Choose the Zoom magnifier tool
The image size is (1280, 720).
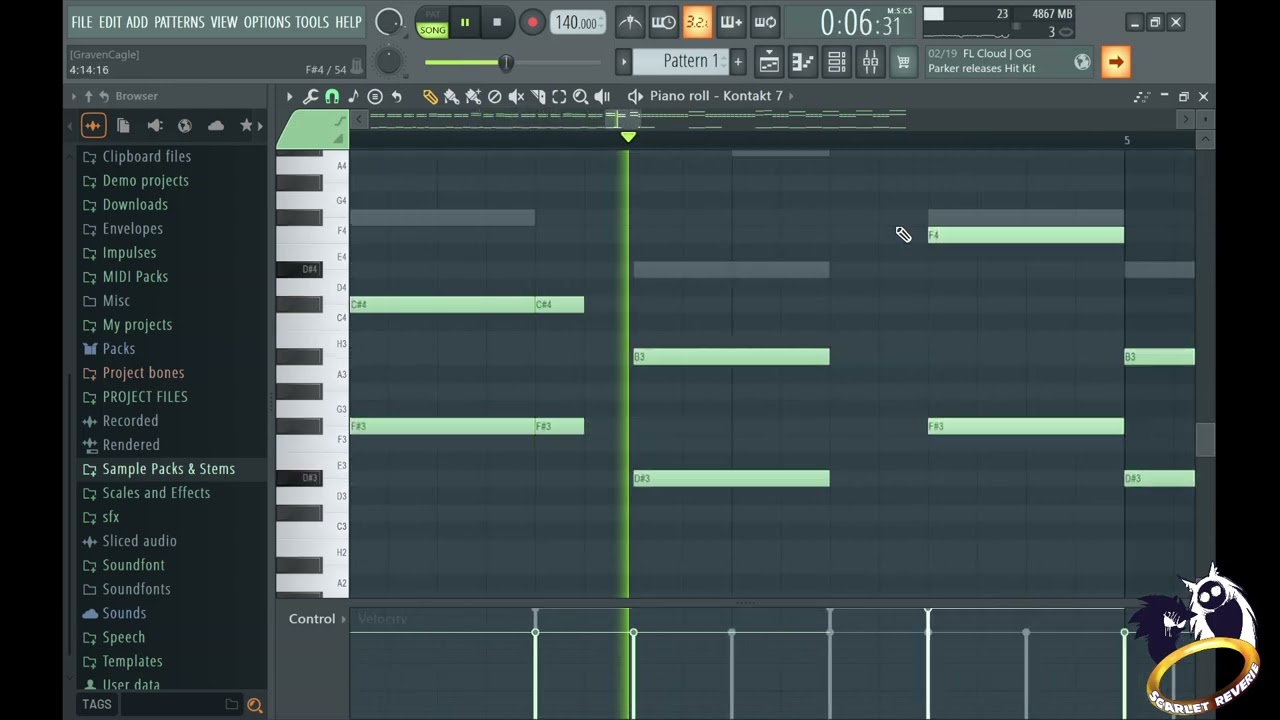tap(580, 96)
